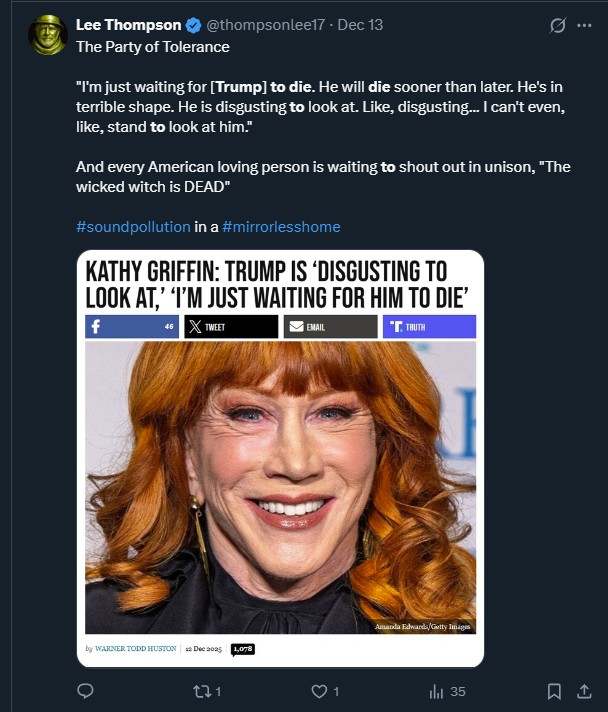Bookmark this post
This screenshot has width=608, height=712.
point(554,691)
